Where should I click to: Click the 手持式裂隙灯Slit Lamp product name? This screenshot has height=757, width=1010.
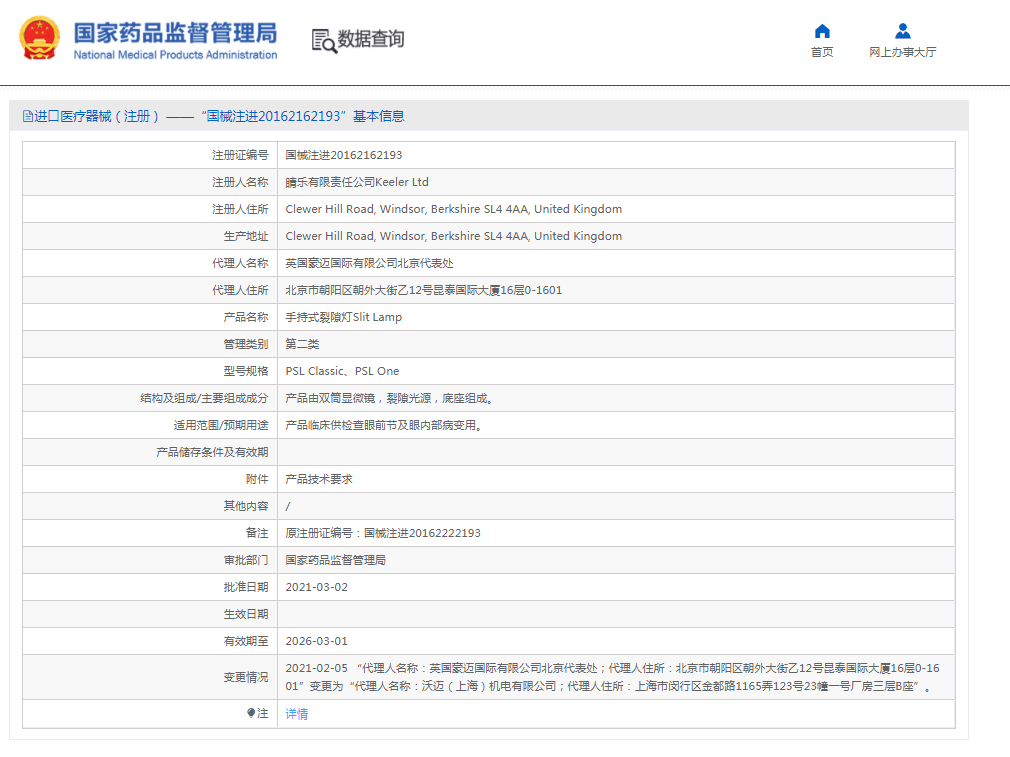click(344, 317)
